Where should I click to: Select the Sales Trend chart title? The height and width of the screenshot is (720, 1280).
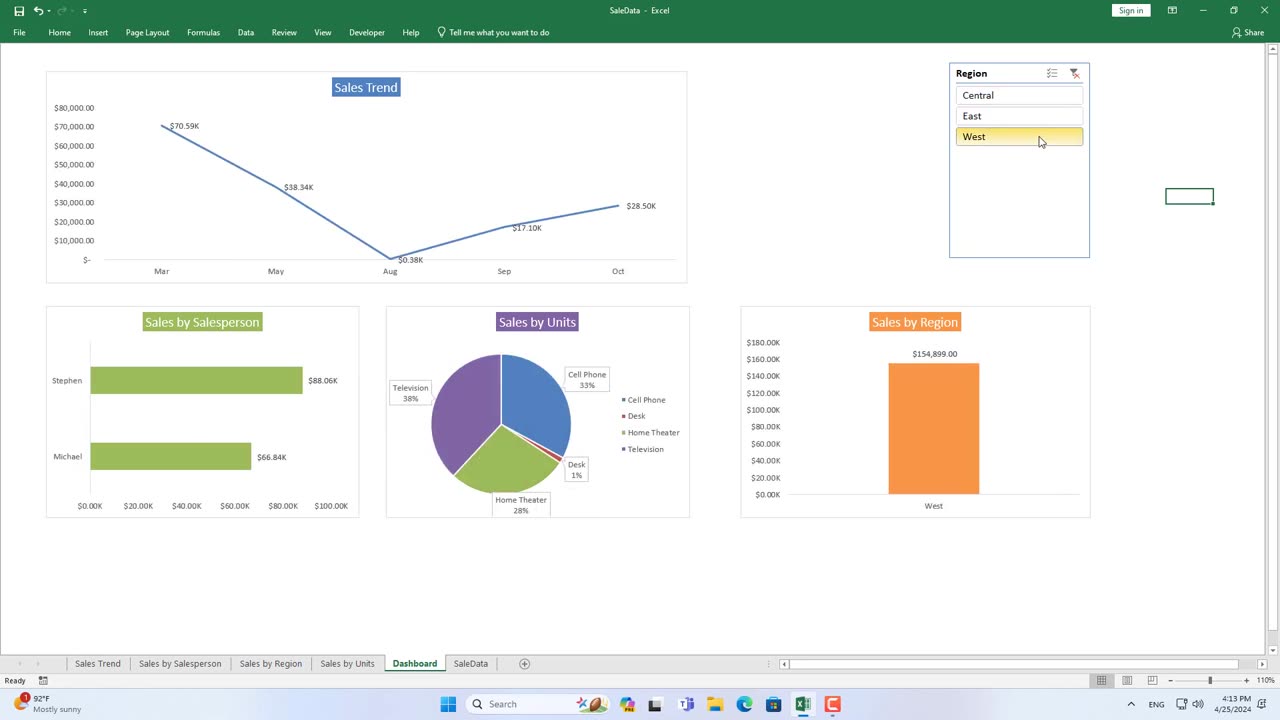(x=366, y=87)
